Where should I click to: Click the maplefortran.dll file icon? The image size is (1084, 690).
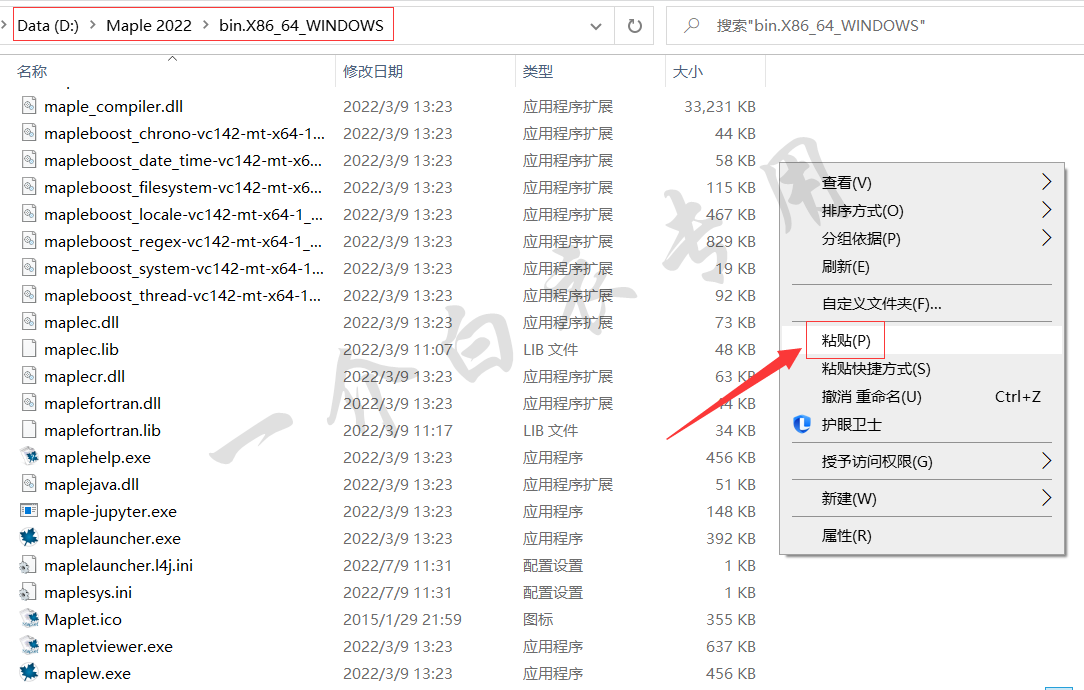pos(29,402)
